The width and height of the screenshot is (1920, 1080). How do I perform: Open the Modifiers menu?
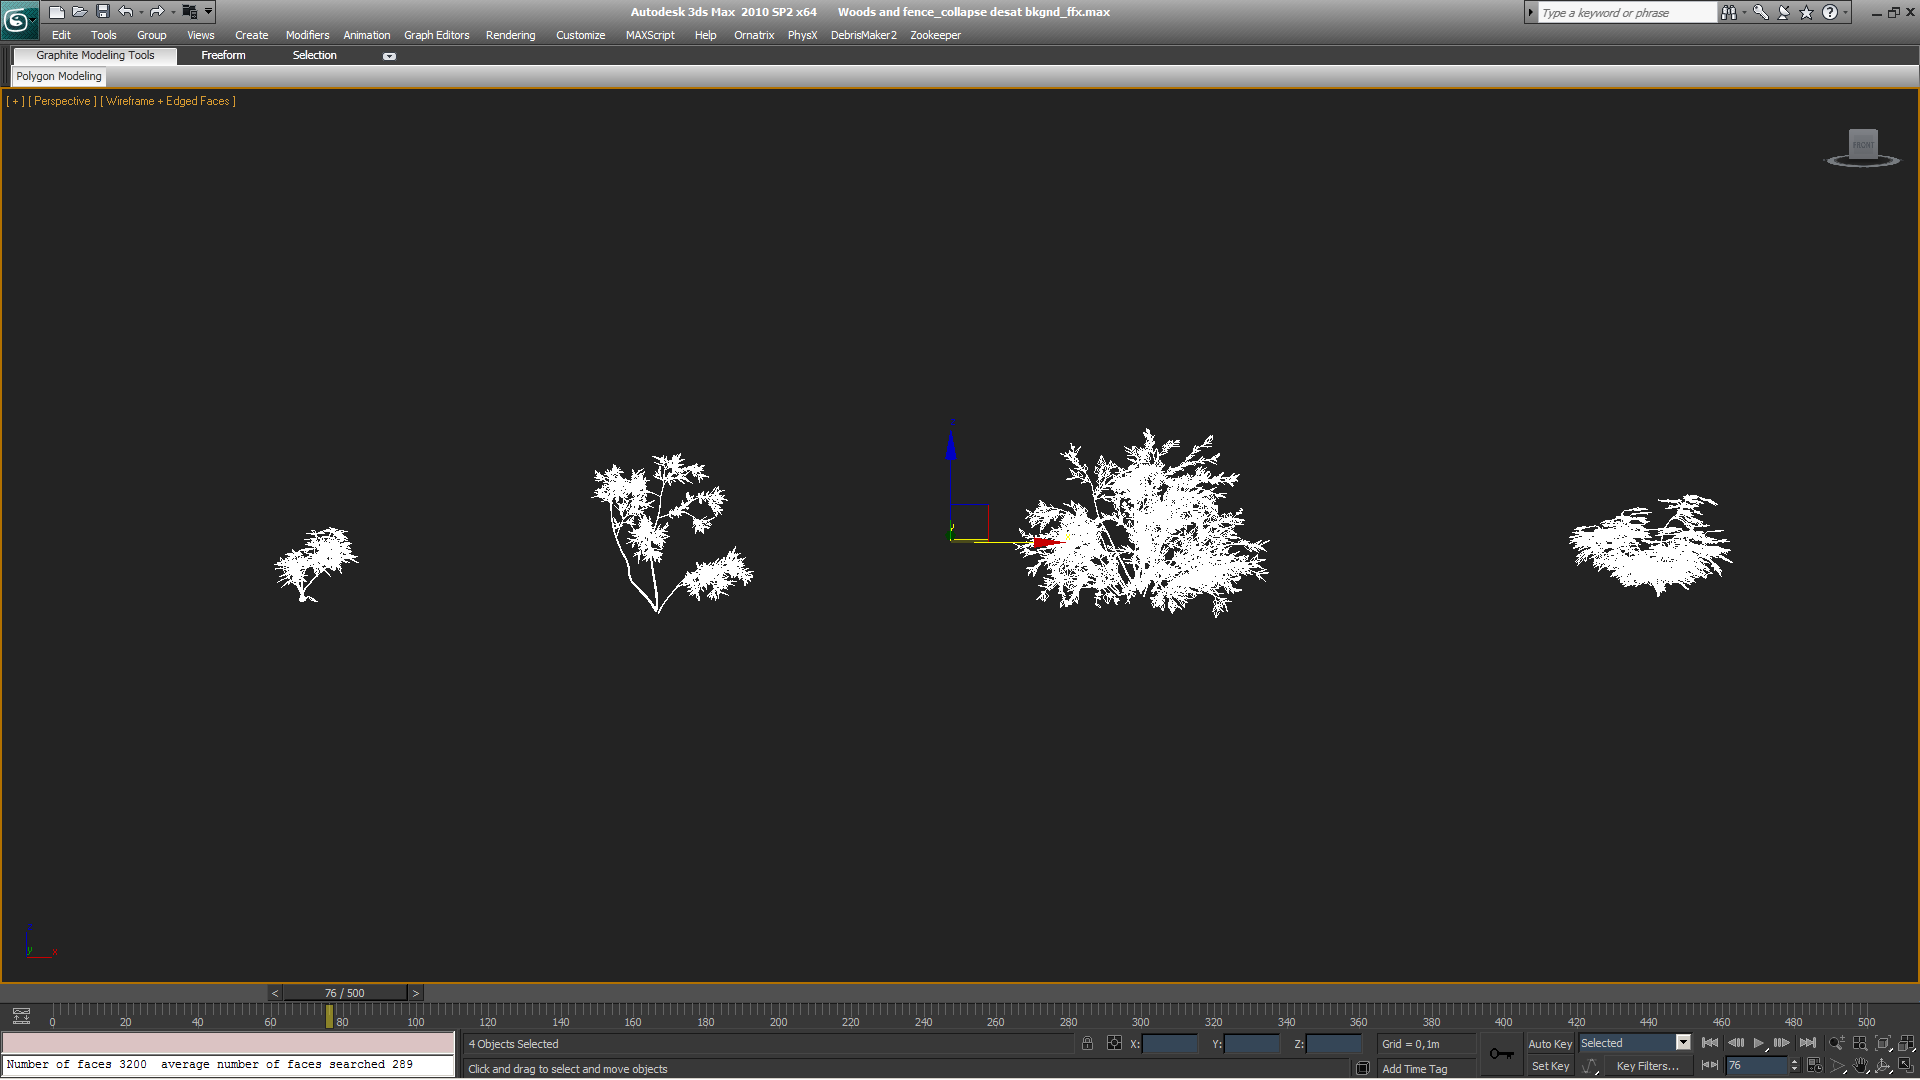(x=307, y=35)
